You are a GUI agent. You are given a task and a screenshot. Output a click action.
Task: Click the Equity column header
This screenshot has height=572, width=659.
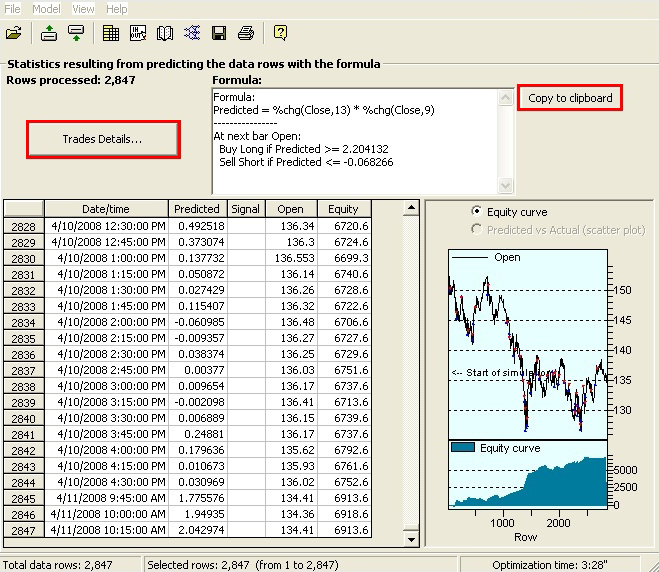click(344, 209)
